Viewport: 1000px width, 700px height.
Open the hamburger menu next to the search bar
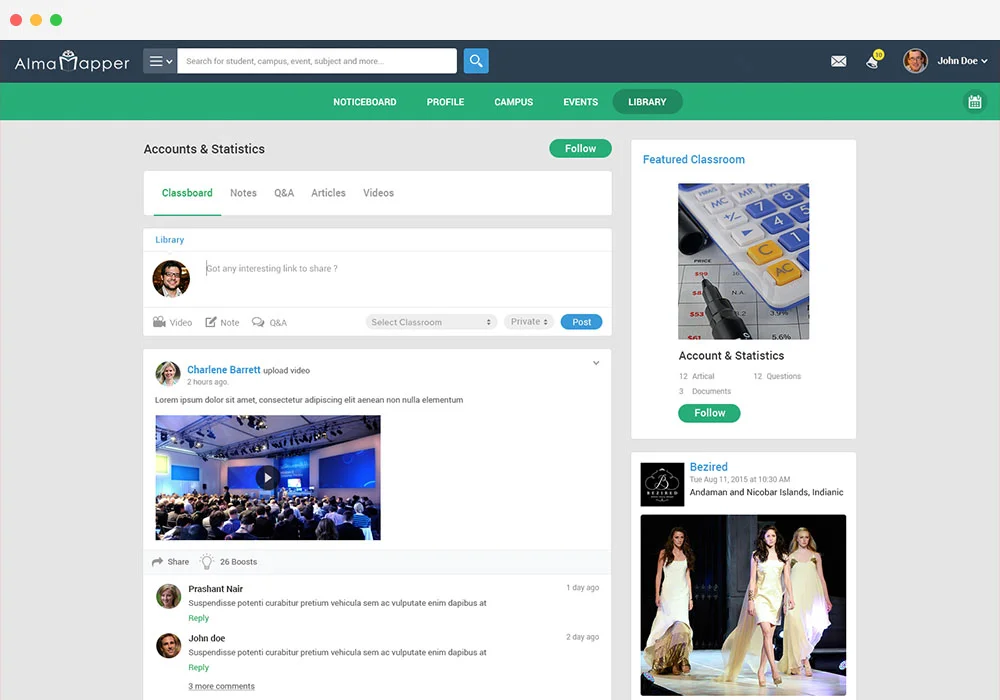click(158, 60)
